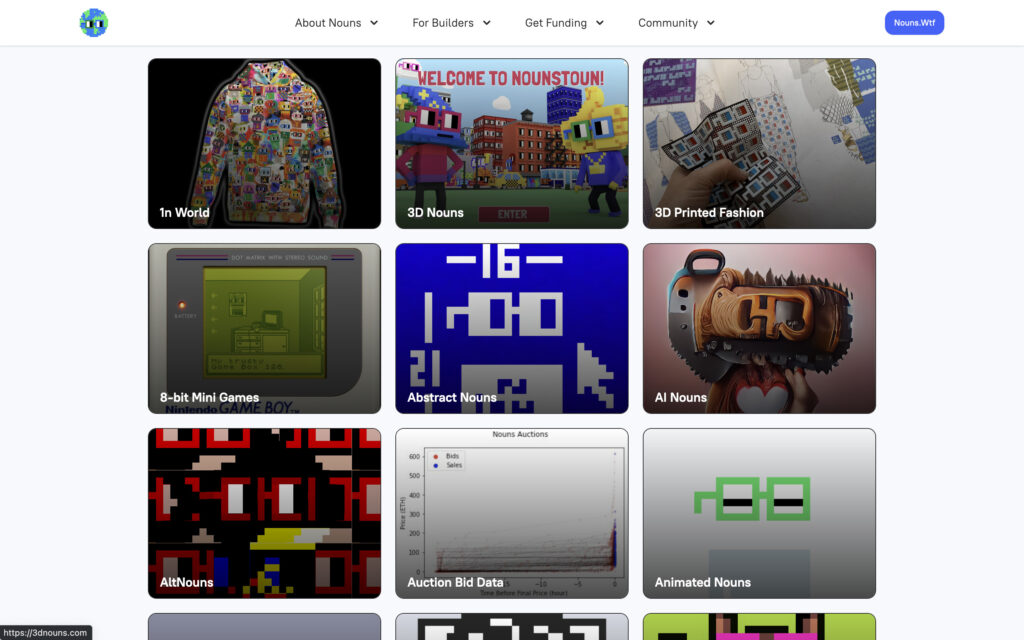Open the 8-bit Mini Games card

(x=264, y=328)
